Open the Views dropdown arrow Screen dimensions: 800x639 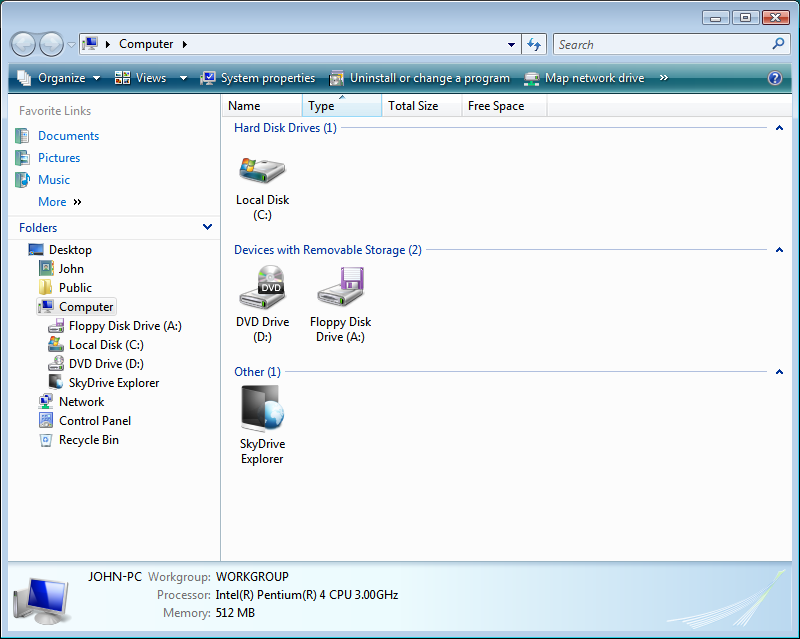[x=183, y=78]
